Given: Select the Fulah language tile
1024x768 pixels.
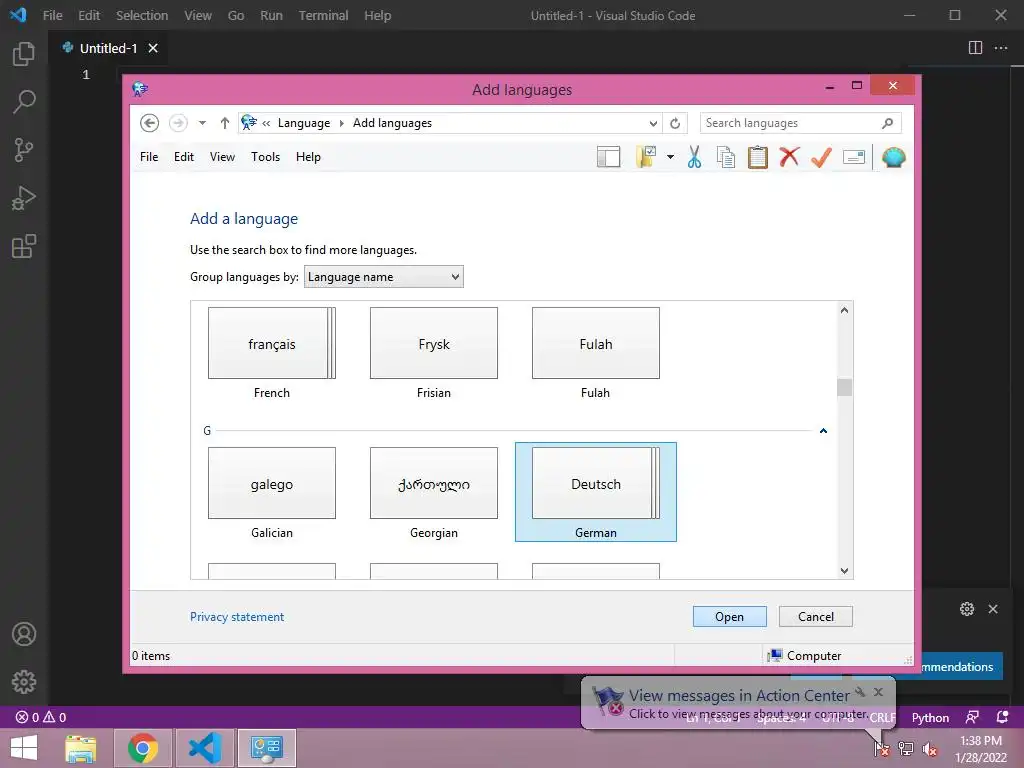Looking at the screenshot, I should tap(596, 353).
